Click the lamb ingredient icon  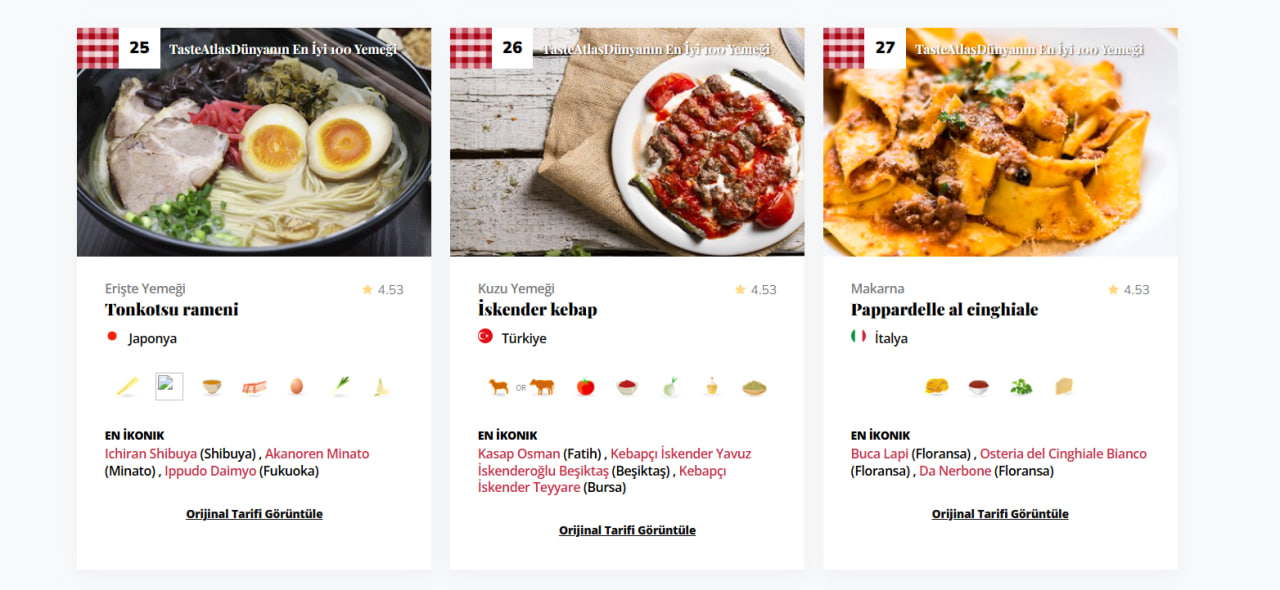point(498,387)
